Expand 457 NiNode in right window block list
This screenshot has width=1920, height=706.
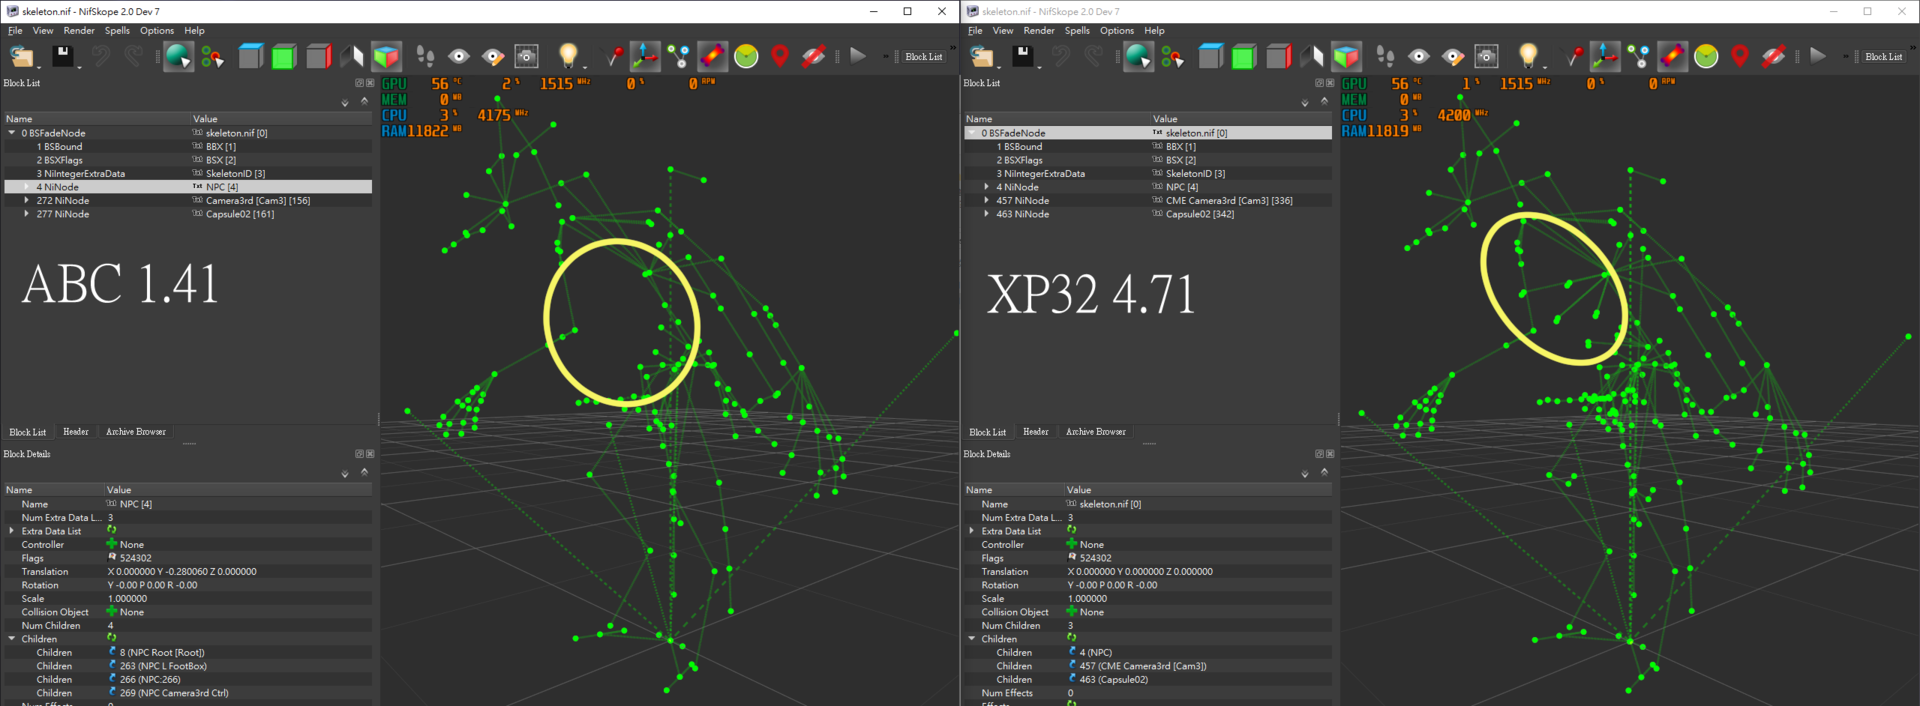coord(987,200)
